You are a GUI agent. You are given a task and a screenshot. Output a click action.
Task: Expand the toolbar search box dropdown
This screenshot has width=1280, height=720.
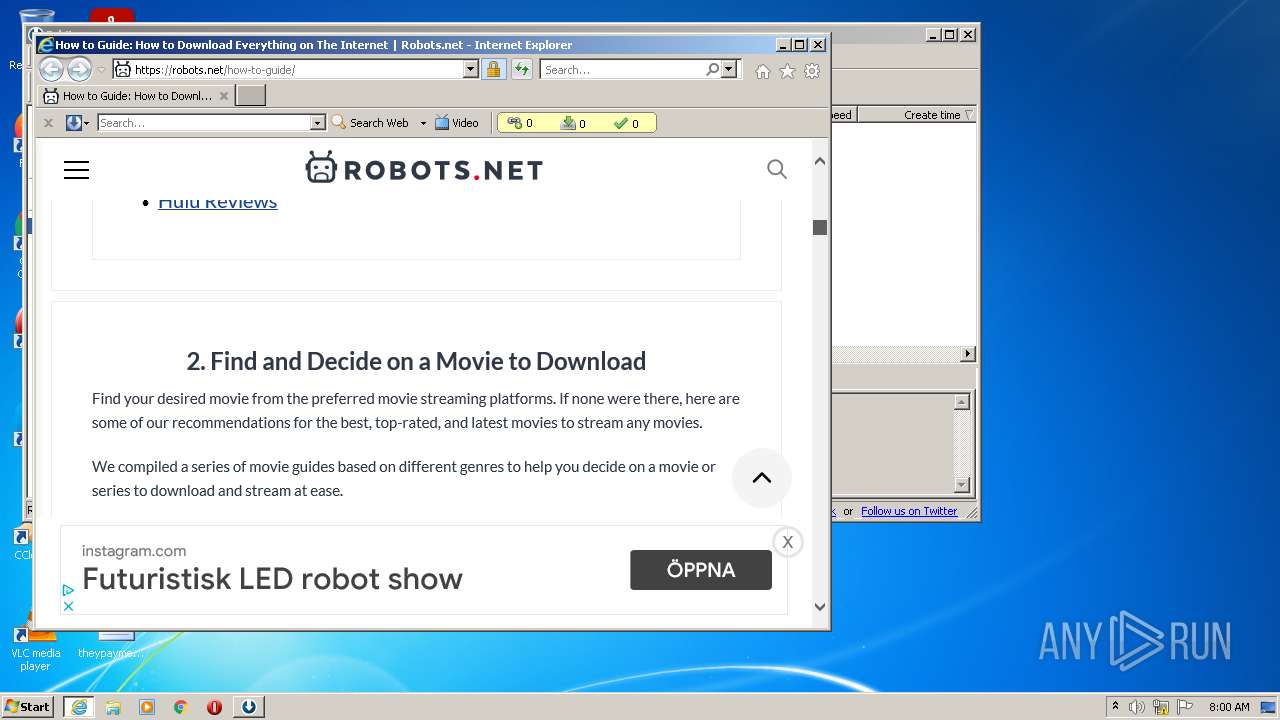[x=318, y=123]
